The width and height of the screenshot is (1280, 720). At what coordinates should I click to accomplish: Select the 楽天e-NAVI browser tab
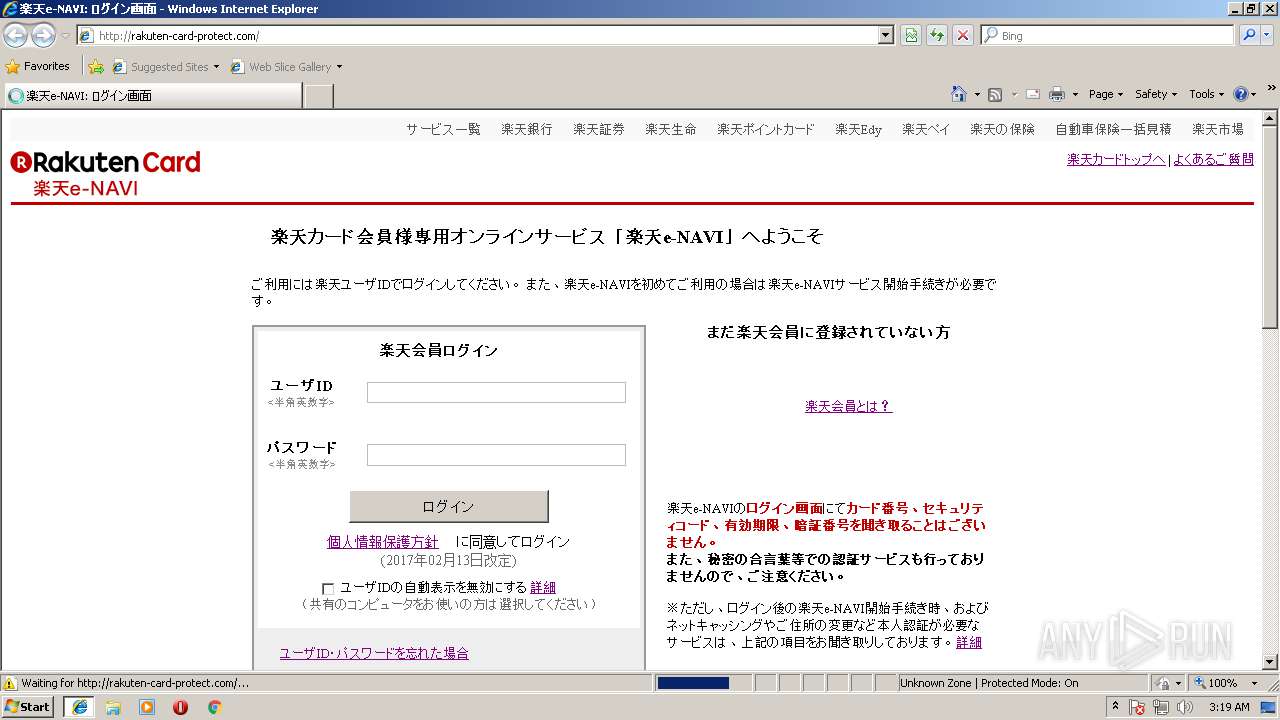click(152, 96)
